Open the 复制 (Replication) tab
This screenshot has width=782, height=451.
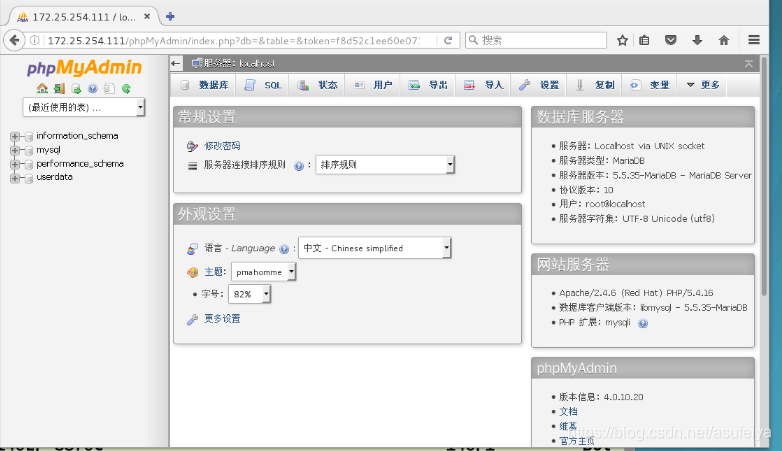click(x=594, y=85)
